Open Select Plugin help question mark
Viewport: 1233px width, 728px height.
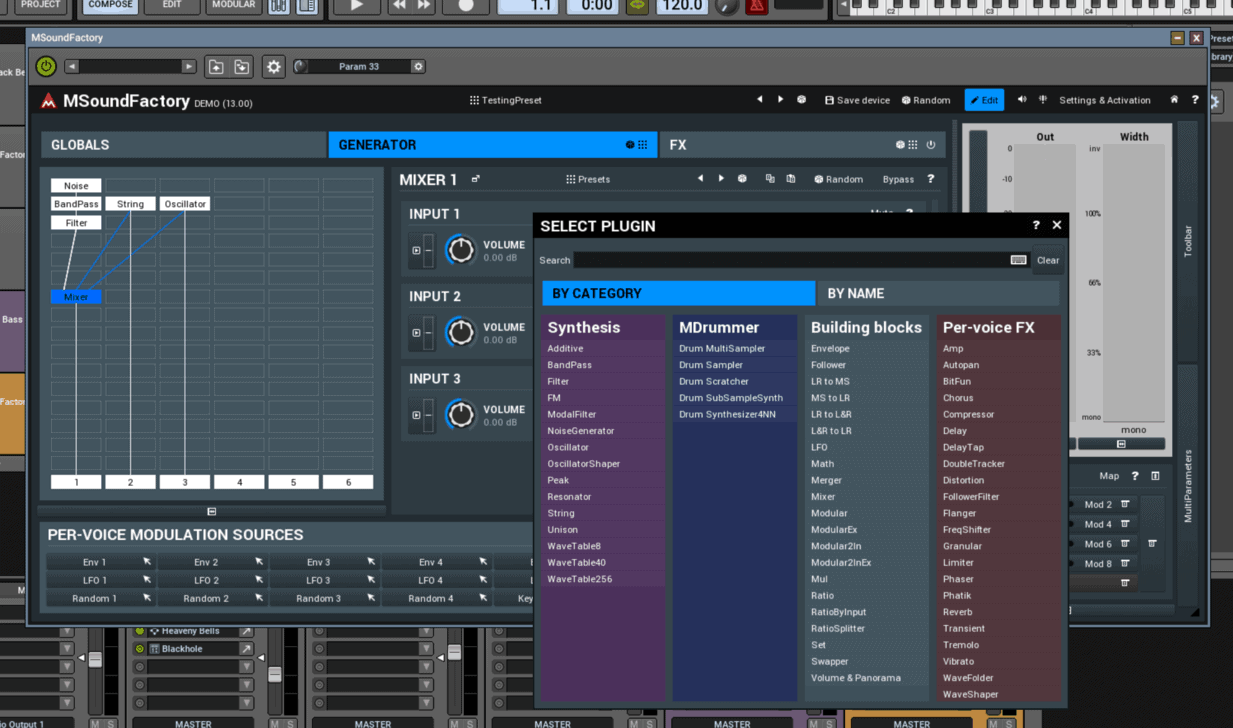tap(1036, 226)
